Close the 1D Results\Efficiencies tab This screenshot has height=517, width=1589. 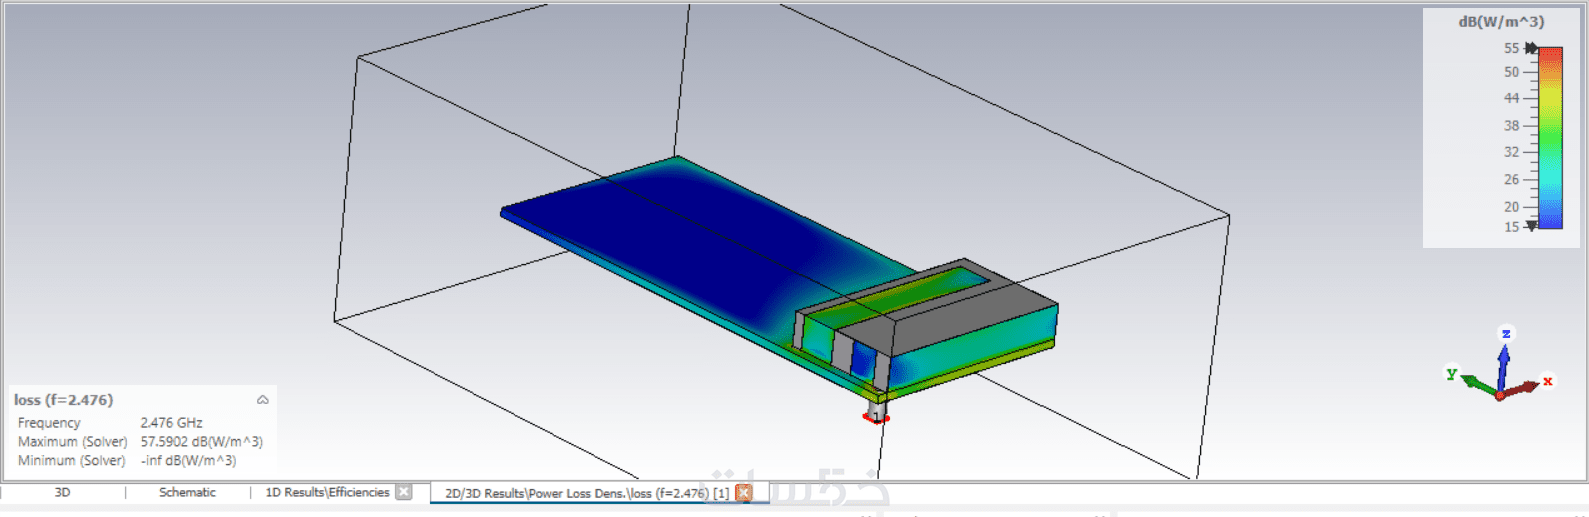404,492
